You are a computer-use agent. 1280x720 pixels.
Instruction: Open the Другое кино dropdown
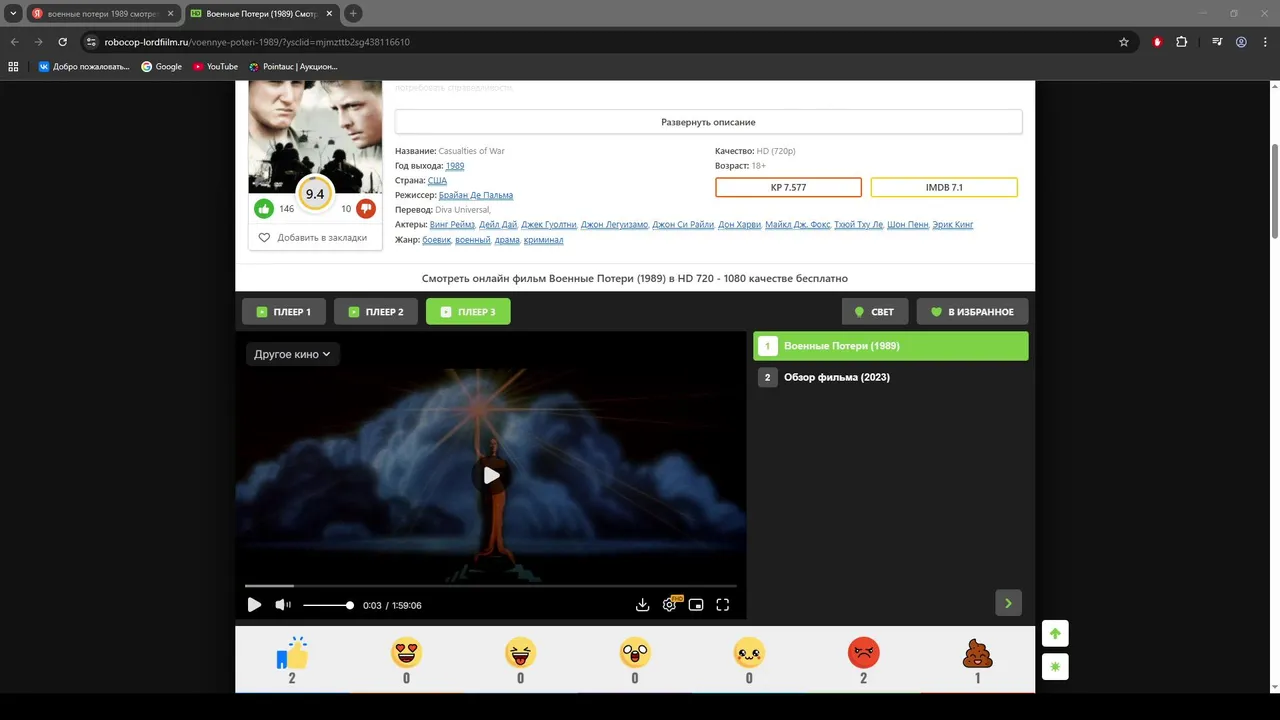(292, 354)
